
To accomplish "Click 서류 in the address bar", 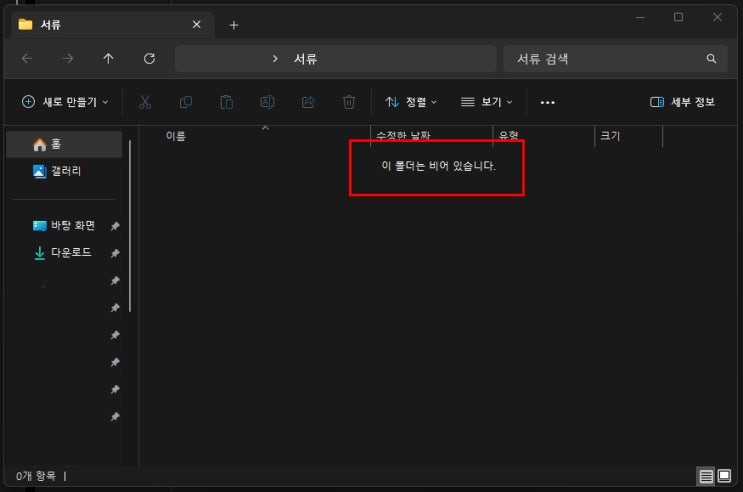I will click(x=306, y=59).
